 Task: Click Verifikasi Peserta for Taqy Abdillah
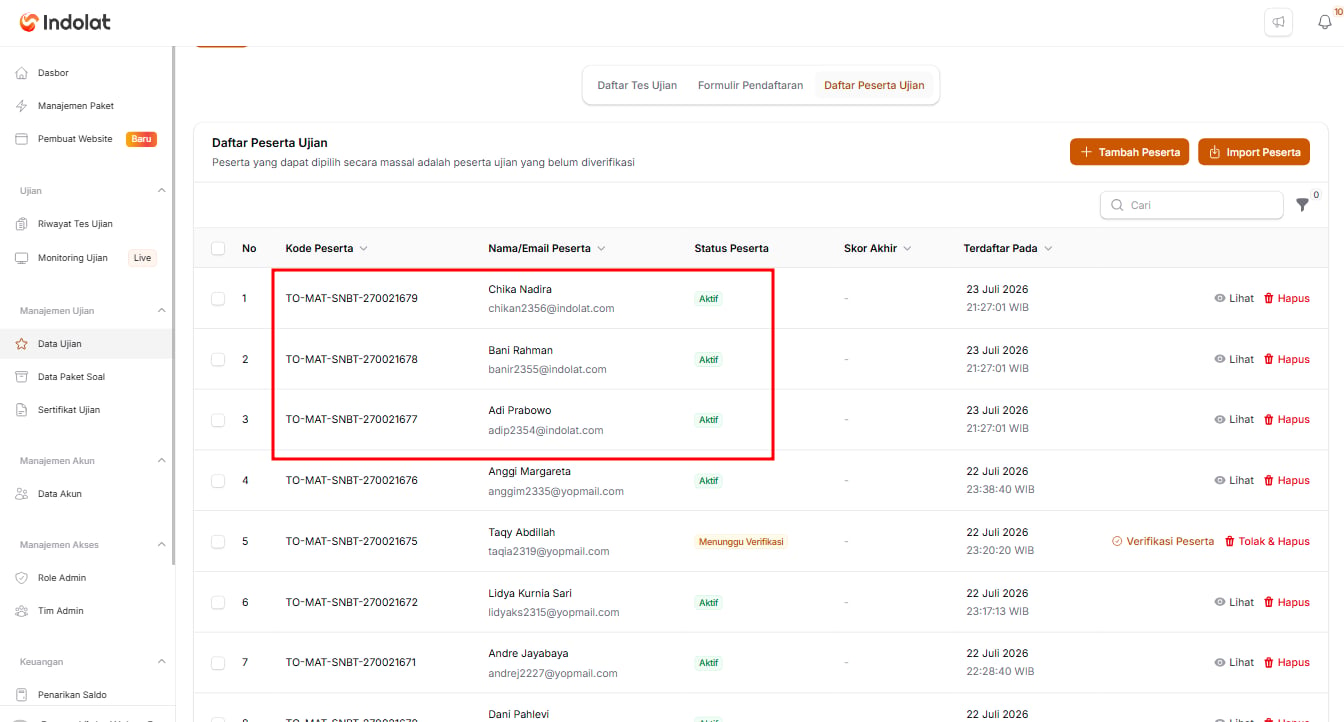pyautogui.click(x=1163, y=541)
